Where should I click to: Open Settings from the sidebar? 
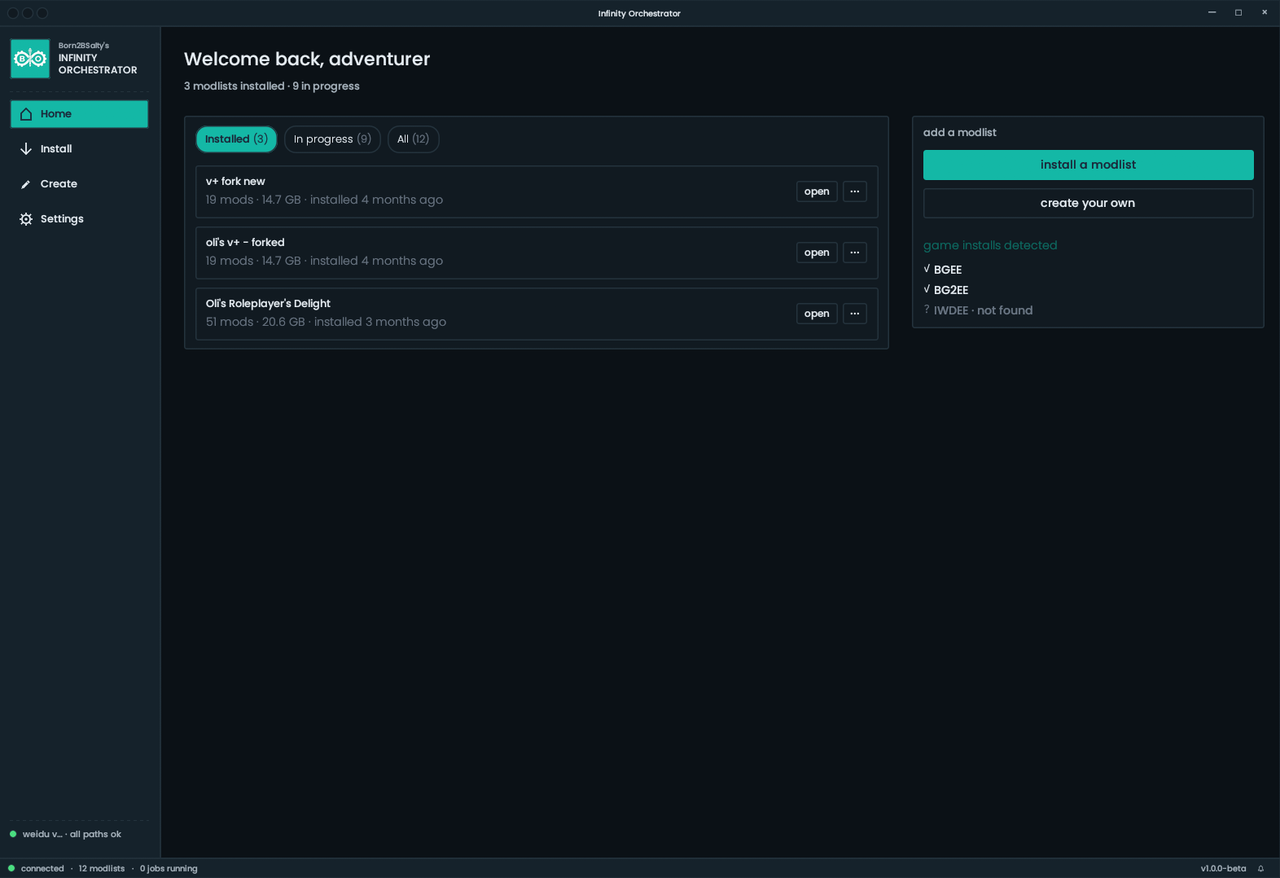coord(79,219)
